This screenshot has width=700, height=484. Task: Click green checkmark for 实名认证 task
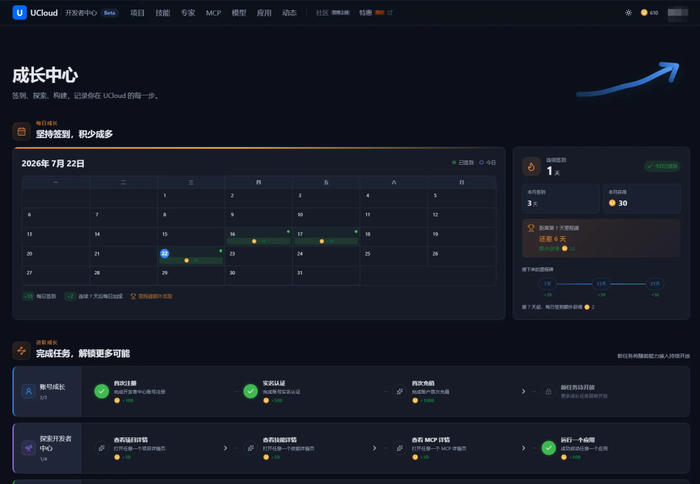coord(250,391)
